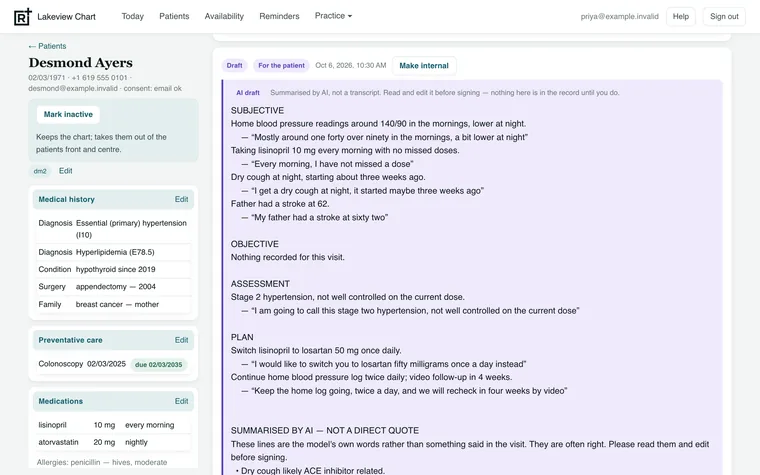Click the Allergies: penicillin line
This screenshot has width=760, height=475.
(x=102, y=462)
